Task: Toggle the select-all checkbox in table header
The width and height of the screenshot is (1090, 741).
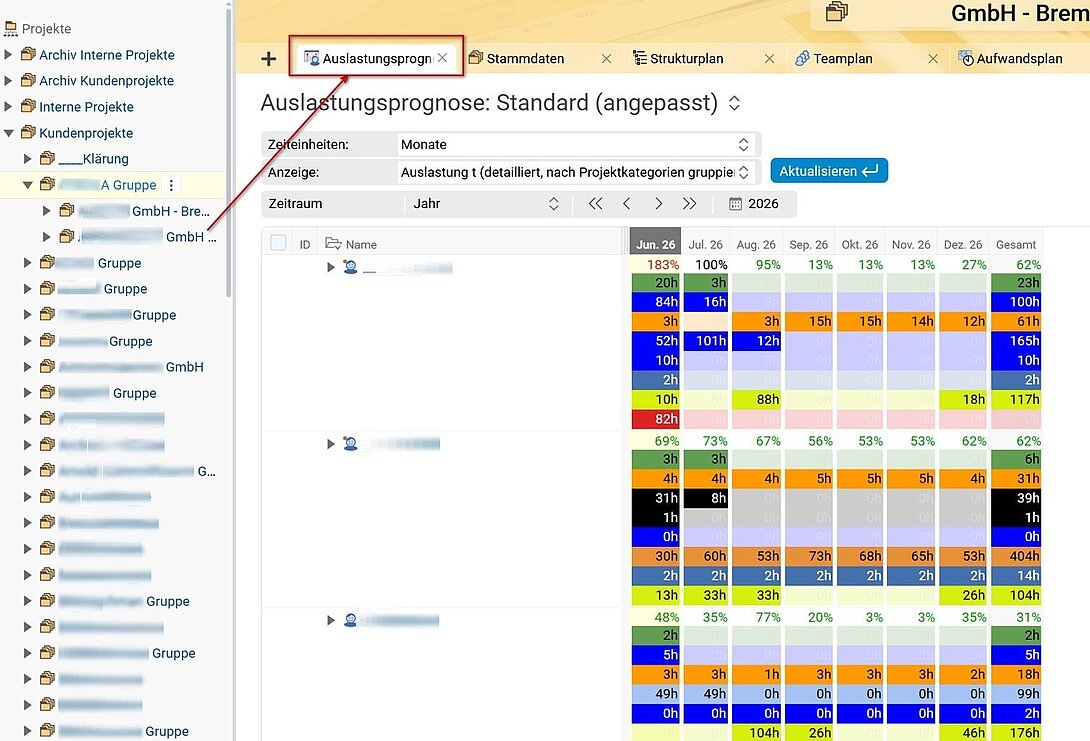Action: (x=278, y=243)
